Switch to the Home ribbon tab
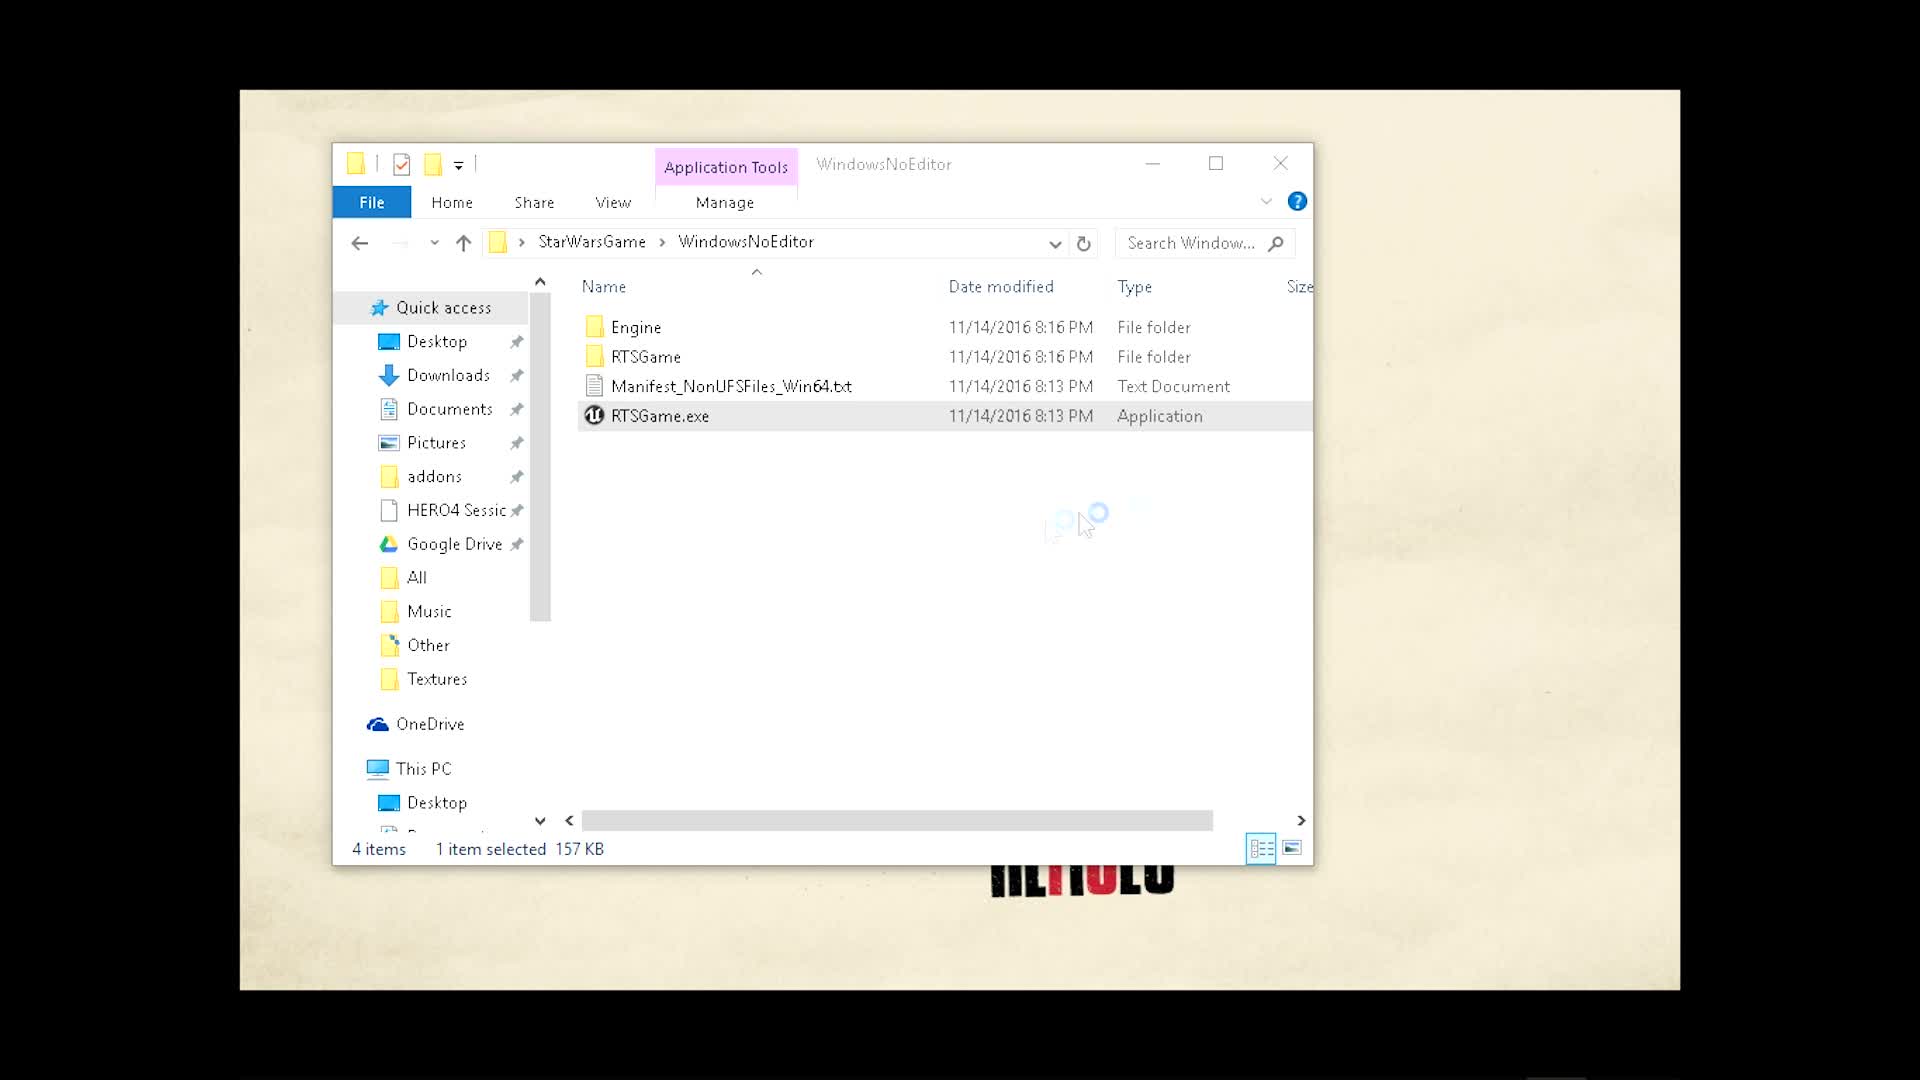The image size is (1920, 1080). (x=452, y=202)
